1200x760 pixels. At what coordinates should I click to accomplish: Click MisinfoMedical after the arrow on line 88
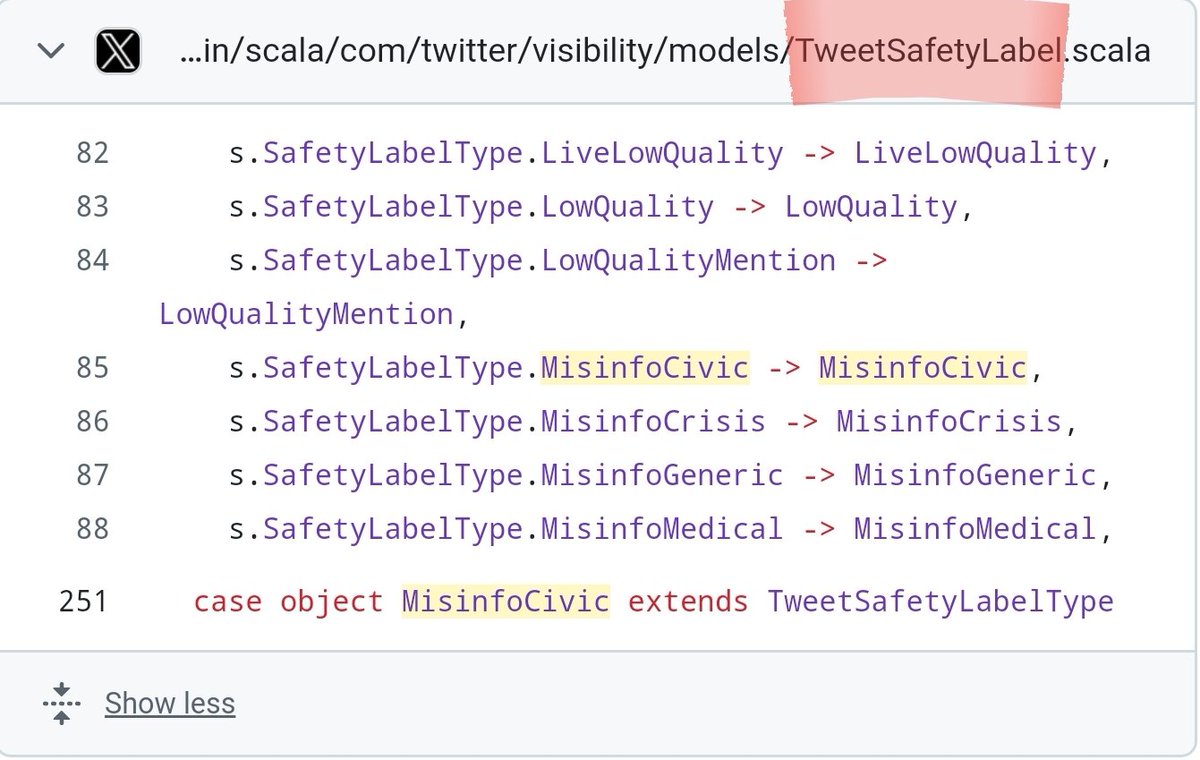975,527
